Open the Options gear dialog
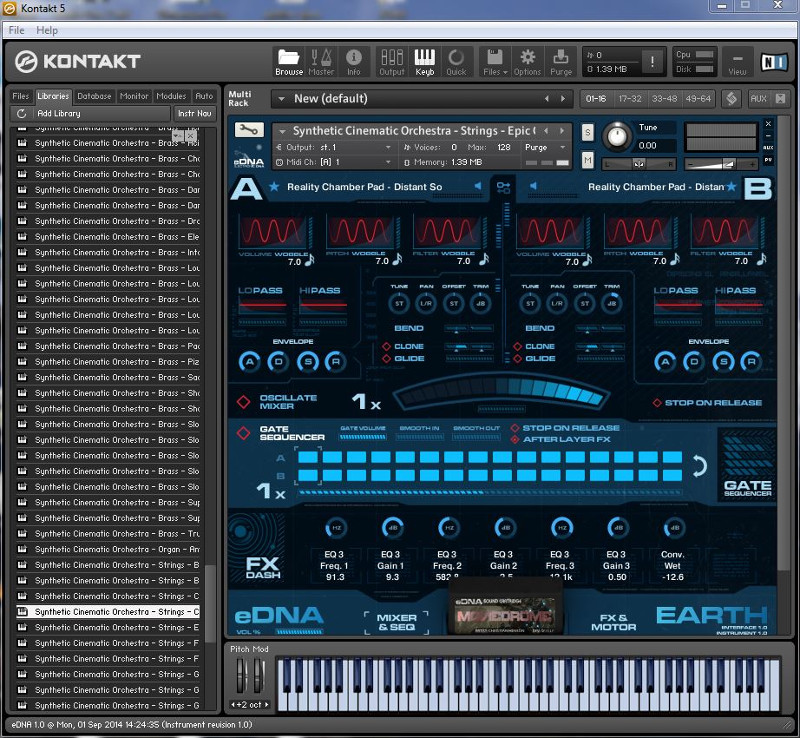 coord(527,62)
